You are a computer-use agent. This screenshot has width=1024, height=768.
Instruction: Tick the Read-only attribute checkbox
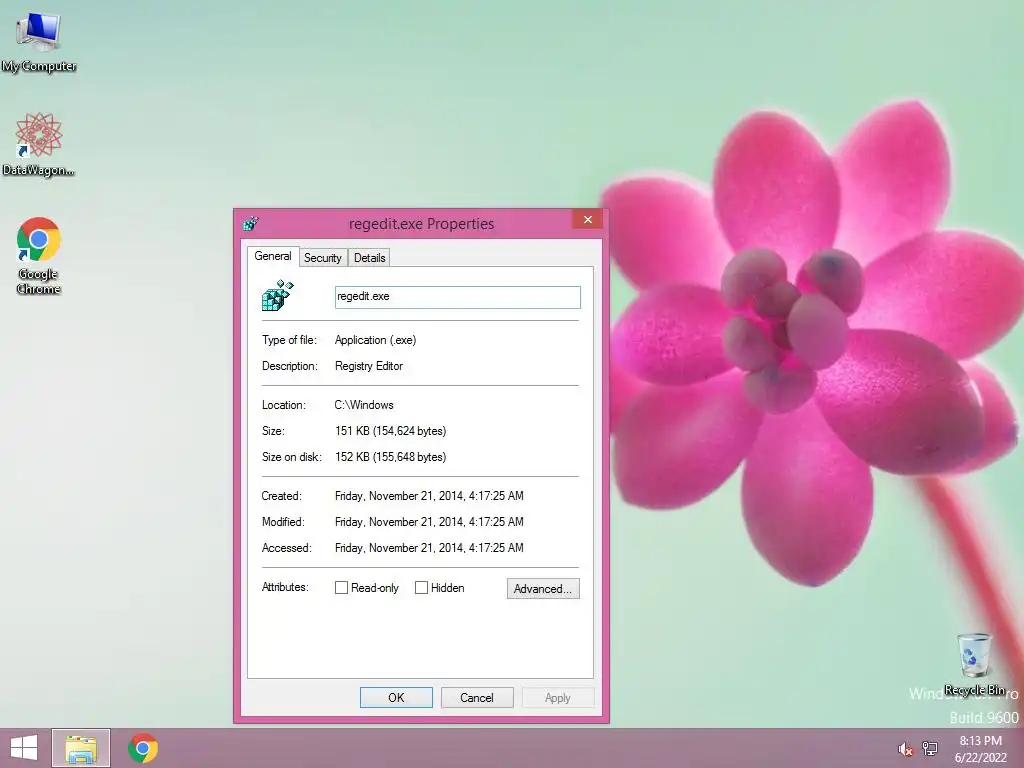341,588
